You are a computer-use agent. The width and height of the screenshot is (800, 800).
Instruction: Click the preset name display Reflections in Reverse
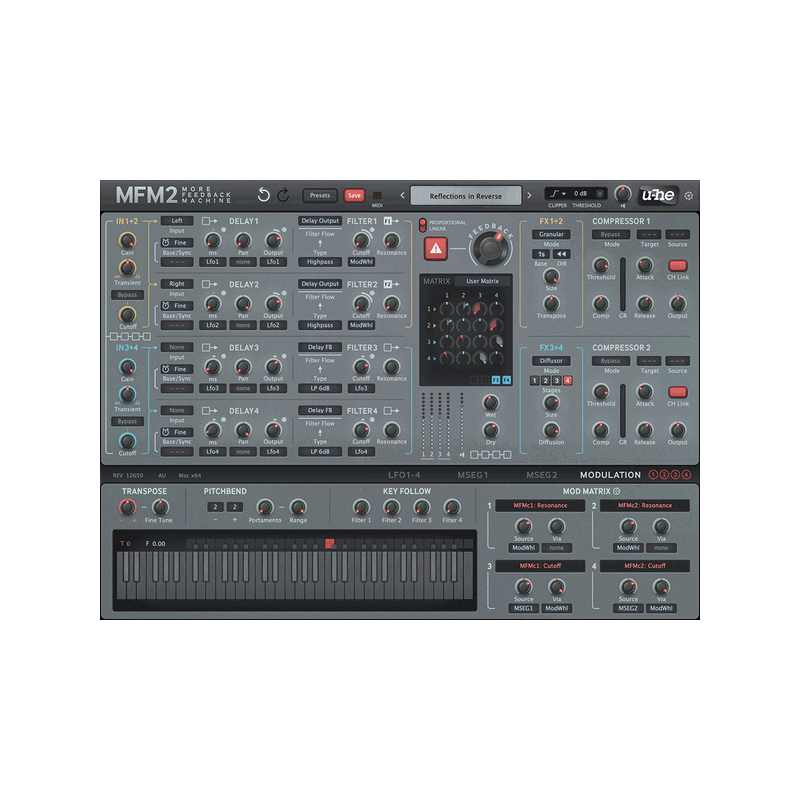[466, 196]
